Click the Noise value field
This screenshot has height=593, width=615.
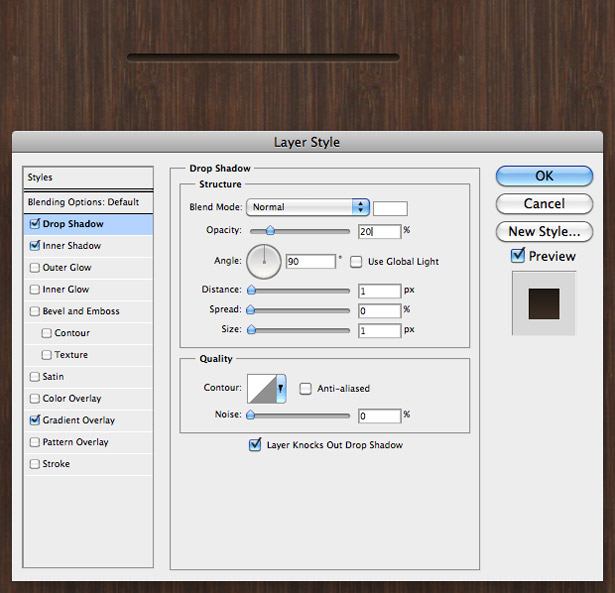380,416
